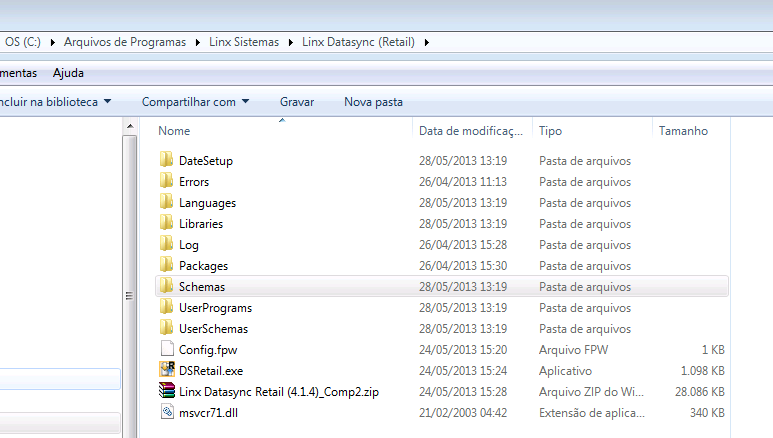Click the msvcr71.dll file icon
This screenshot has height=438, width=773.
click(167, 412)
